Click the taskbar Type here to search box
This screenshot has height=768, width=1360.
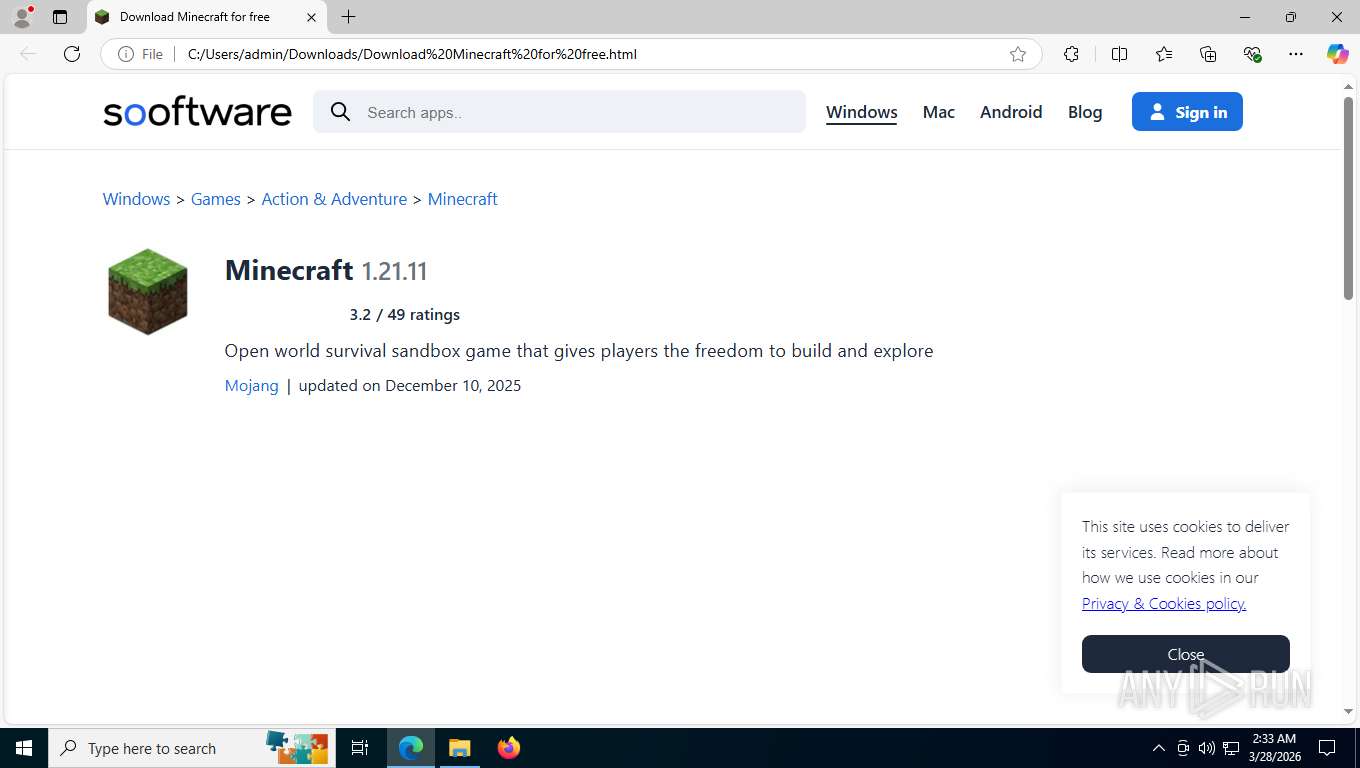[192, 748]
